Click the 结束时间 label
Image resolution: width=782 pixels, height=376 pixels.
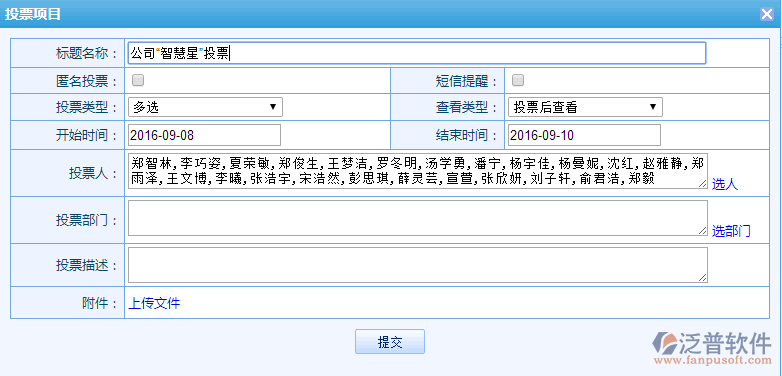coord(466,135)
